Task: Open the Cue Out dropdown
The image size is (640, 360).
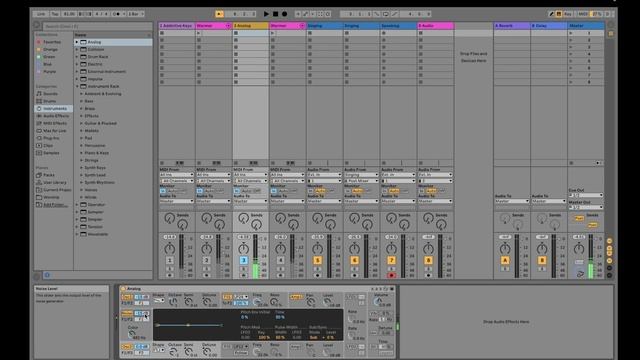Action: coord(586,196)
